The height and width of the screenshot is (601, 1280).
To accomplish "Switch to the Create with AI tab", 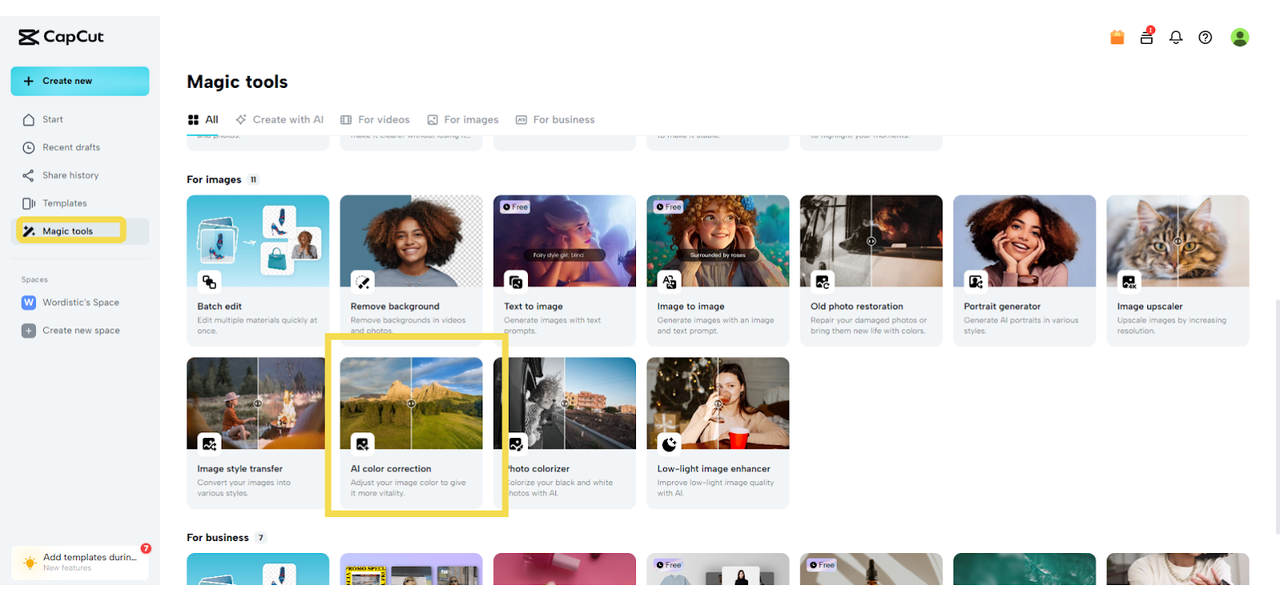I will click(x=280, y=119).
